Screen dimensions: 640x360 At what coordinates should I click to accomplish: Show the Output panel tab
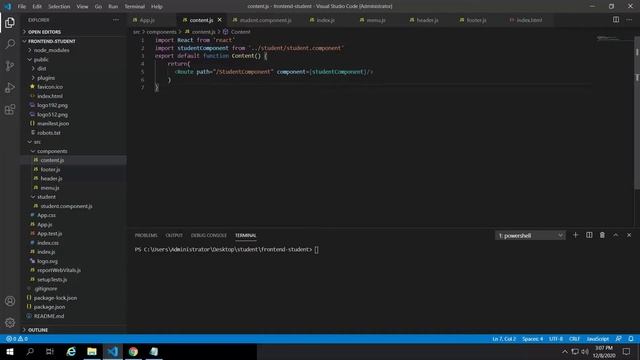174,236
